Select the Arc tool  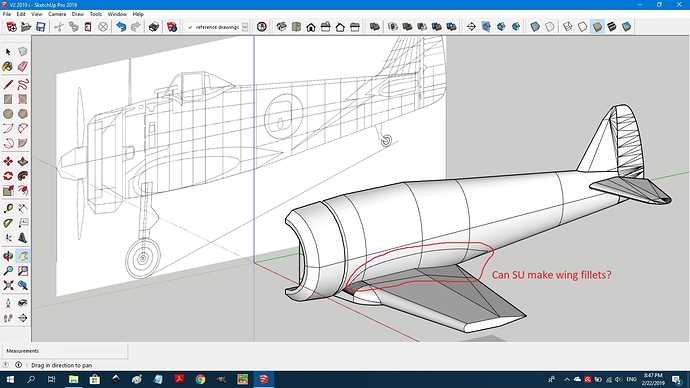click(8, 128)
